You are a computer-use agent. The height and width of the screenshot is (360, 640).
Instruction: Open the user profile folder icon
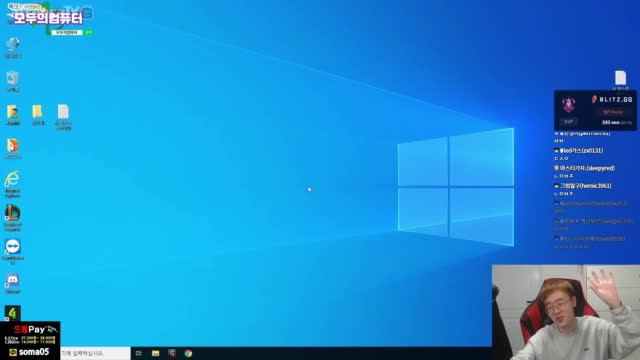(x=13, y=115)
